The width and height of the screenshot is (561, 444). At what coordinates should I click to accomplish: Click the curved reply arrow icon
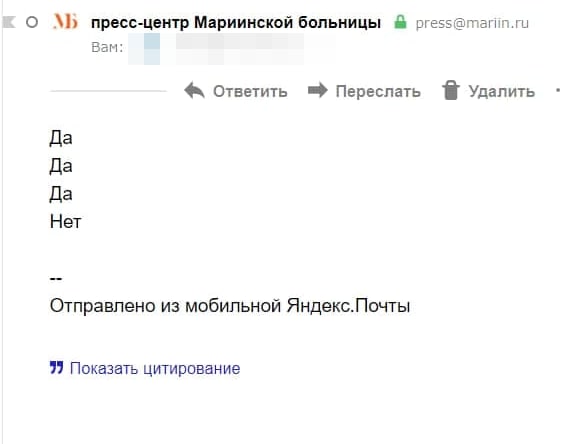coord(194,90)
